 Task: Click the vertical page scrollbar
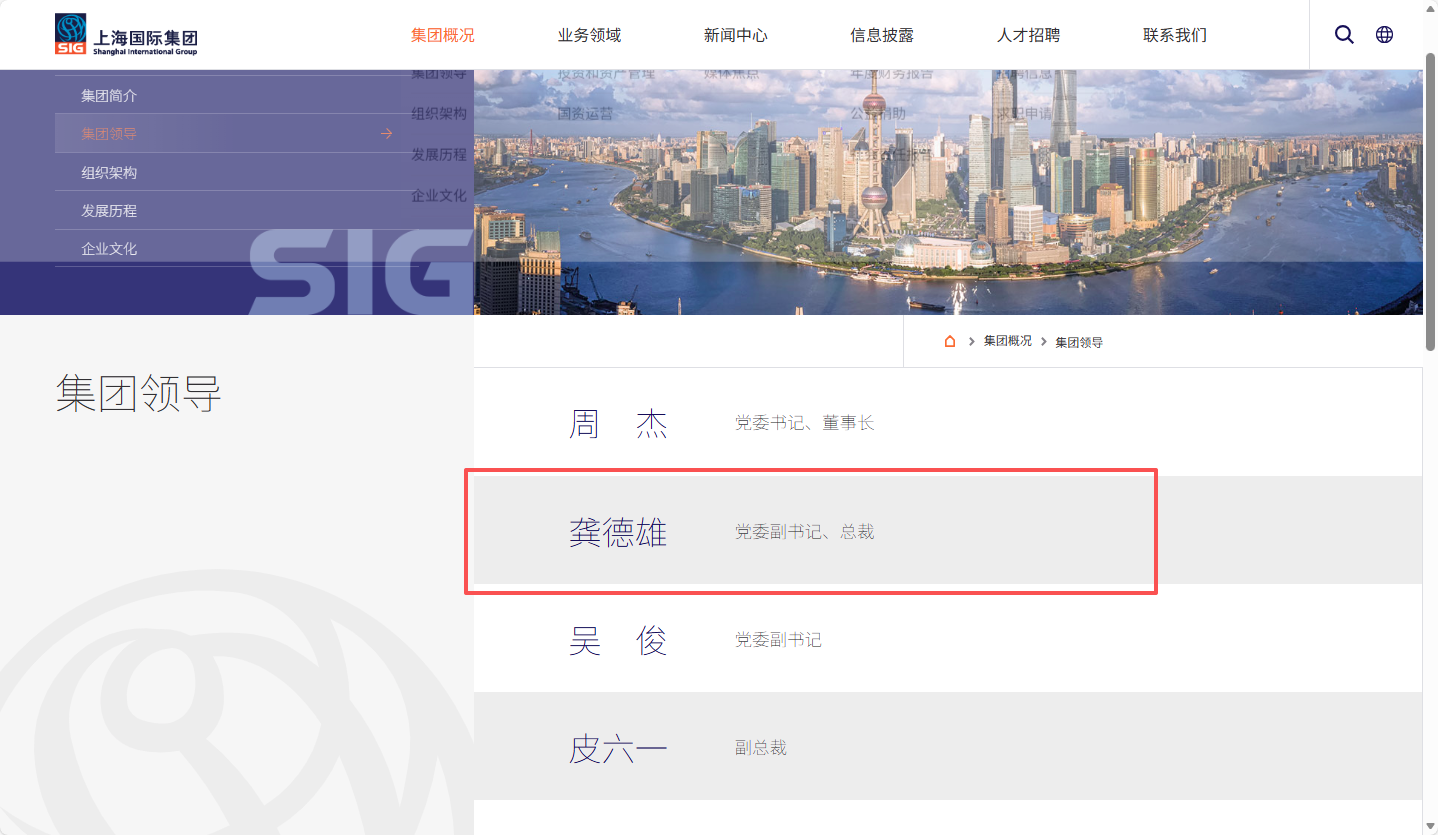point(1430,200)
